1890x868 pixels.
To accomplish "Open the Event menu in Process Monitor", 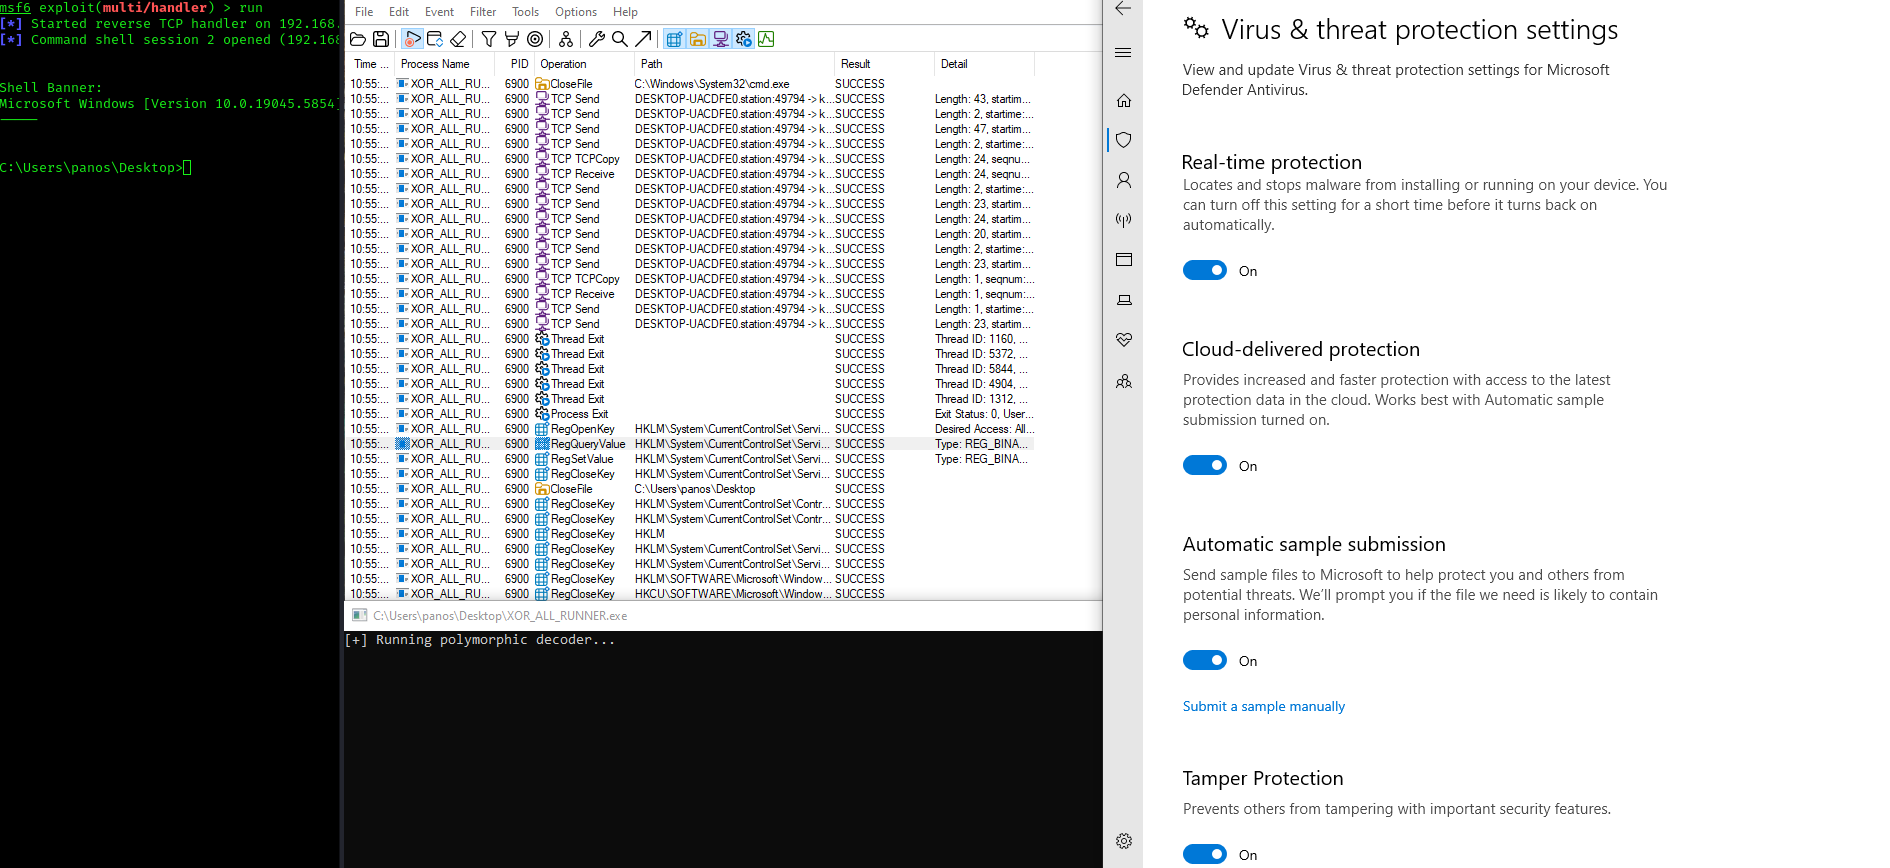I will (439, 12).
